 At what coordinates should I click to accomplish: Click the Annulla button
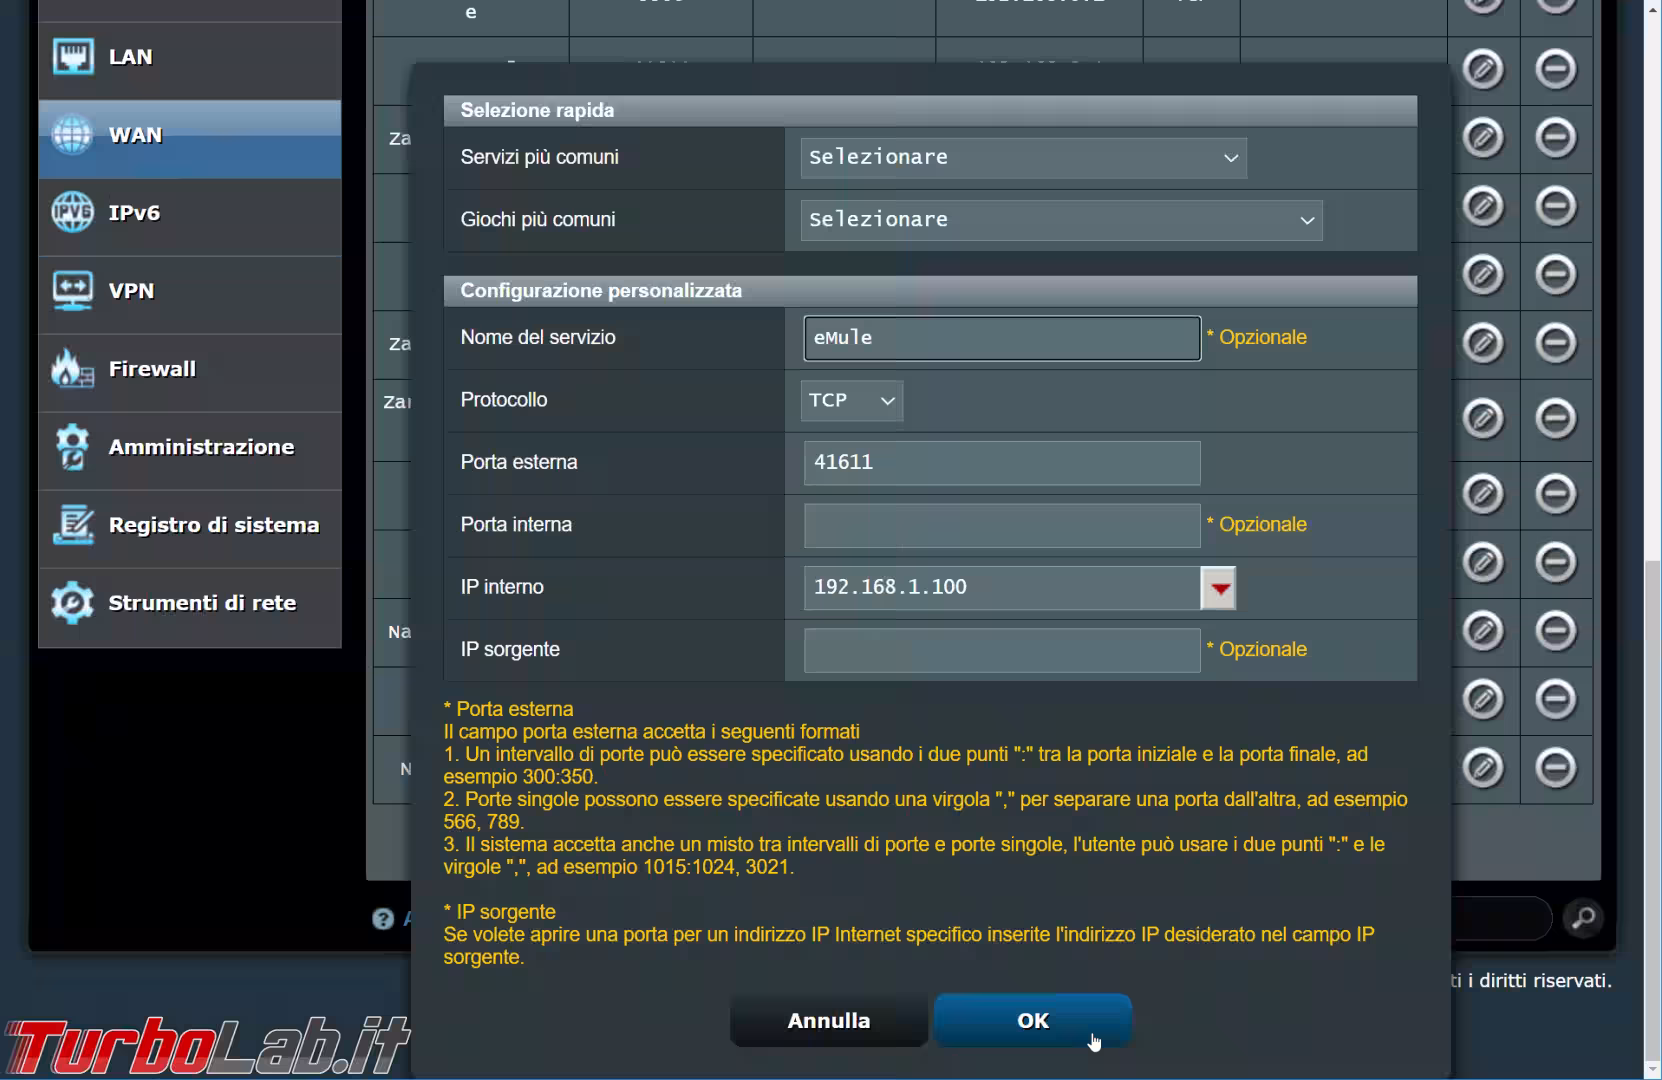pos(828,1021)
